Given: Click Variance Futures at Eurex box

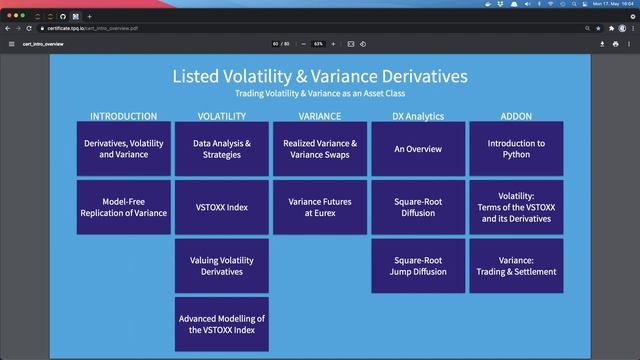Looking at the screenshot, I should click(320, 207).
